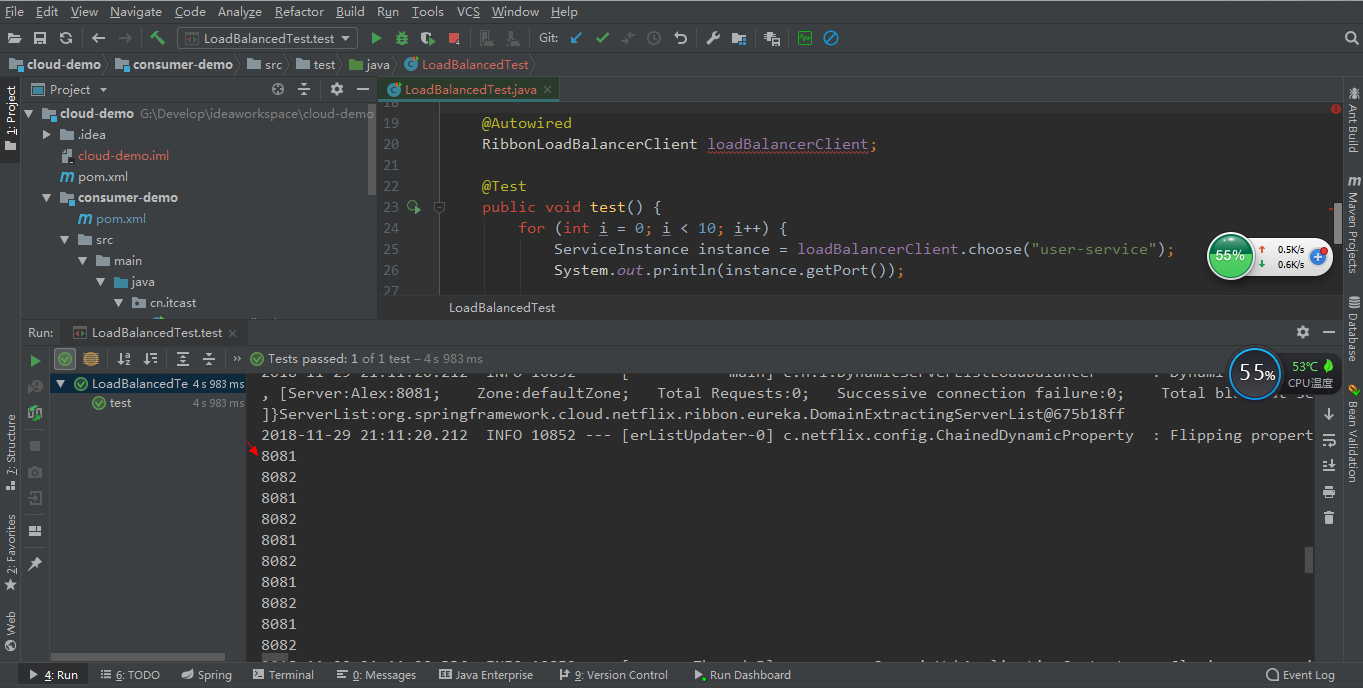1363x688 pixels.
Task: Expand the .idea folder node
Action: pyautogui.click(x=47, y=135)
